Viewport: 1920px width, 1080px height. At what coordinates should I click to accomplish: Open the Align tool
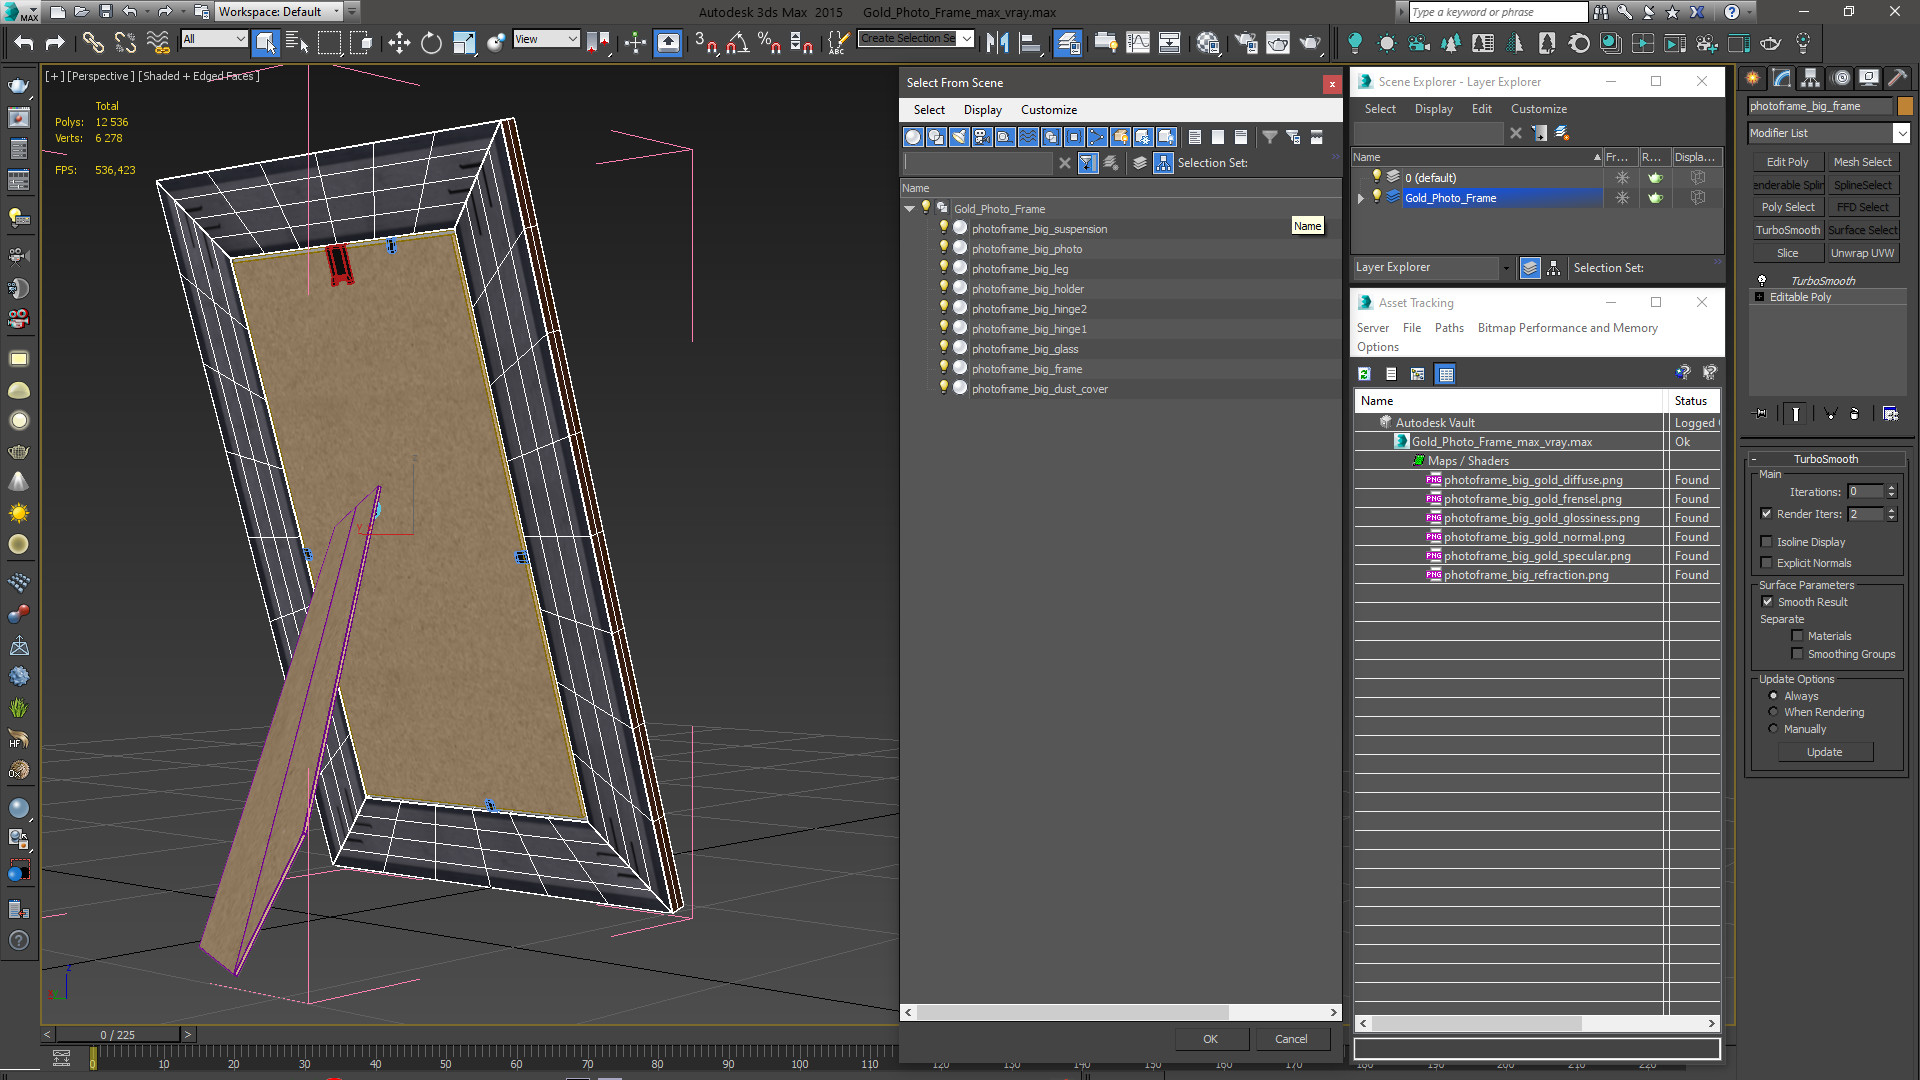1029,42
